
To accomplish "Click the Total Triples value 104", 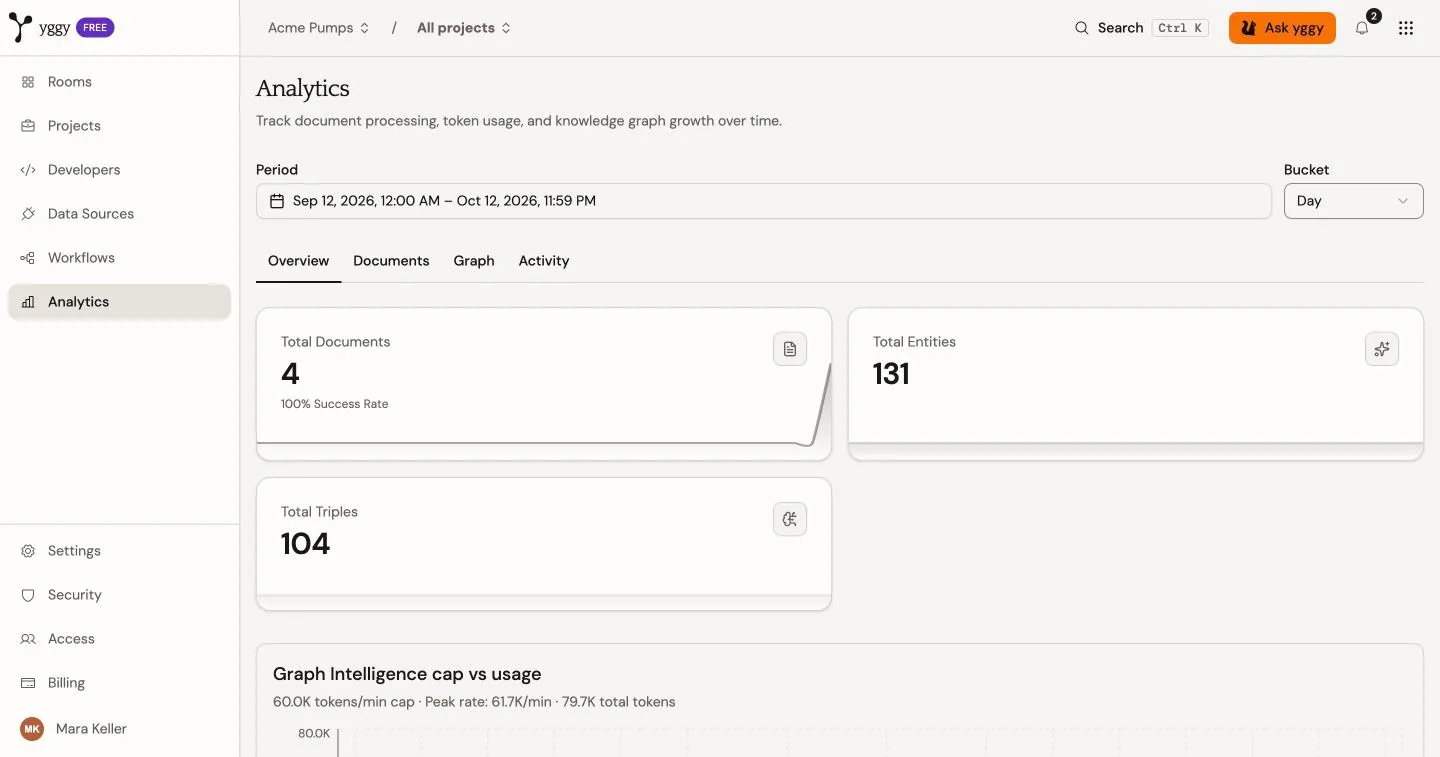I will point(305,544).
